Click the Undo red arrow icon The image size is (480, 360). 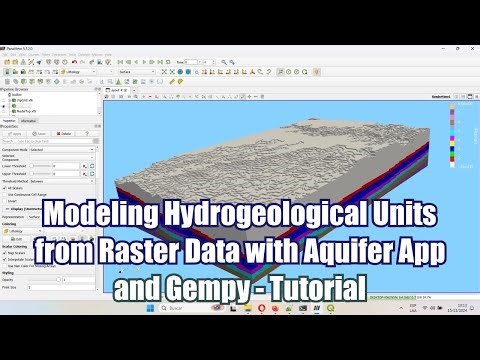[x=74, y=62]
